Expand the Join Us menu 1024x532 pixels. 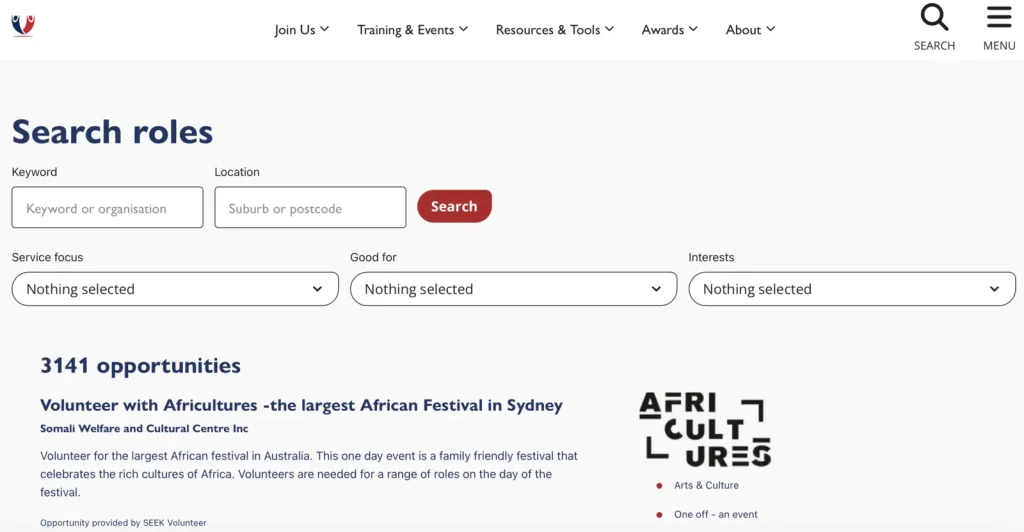[301, 30]
